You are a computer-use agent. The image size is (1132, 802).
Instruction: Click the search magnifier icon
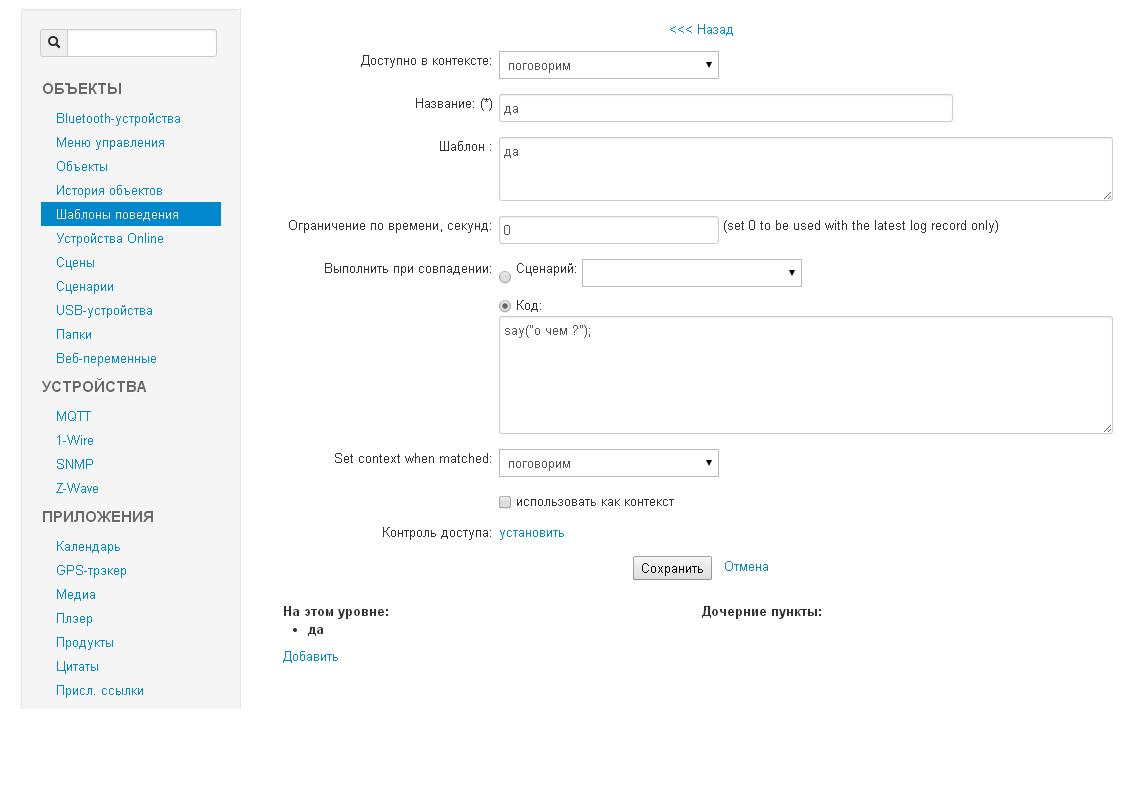pos(54,43)
